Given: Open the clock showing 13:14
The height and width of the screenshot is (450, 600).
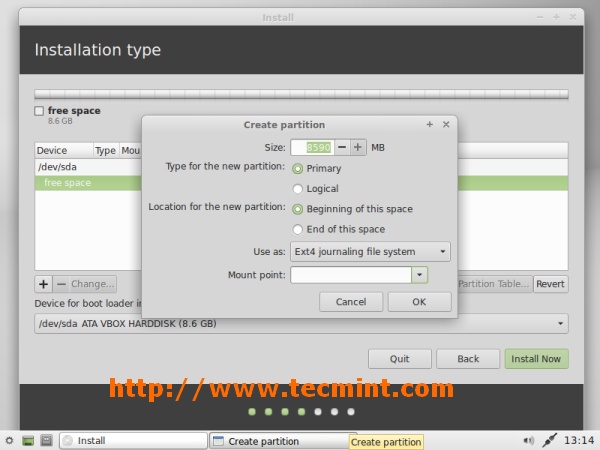Looking at the screenshot, I should (x=579, y=440).
